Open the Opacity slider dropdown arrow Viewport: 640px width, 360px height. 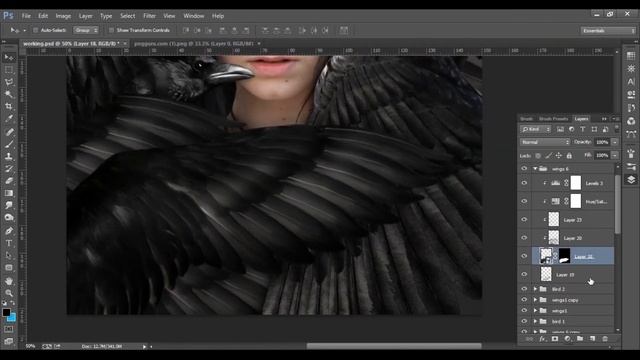click(615, 142)
